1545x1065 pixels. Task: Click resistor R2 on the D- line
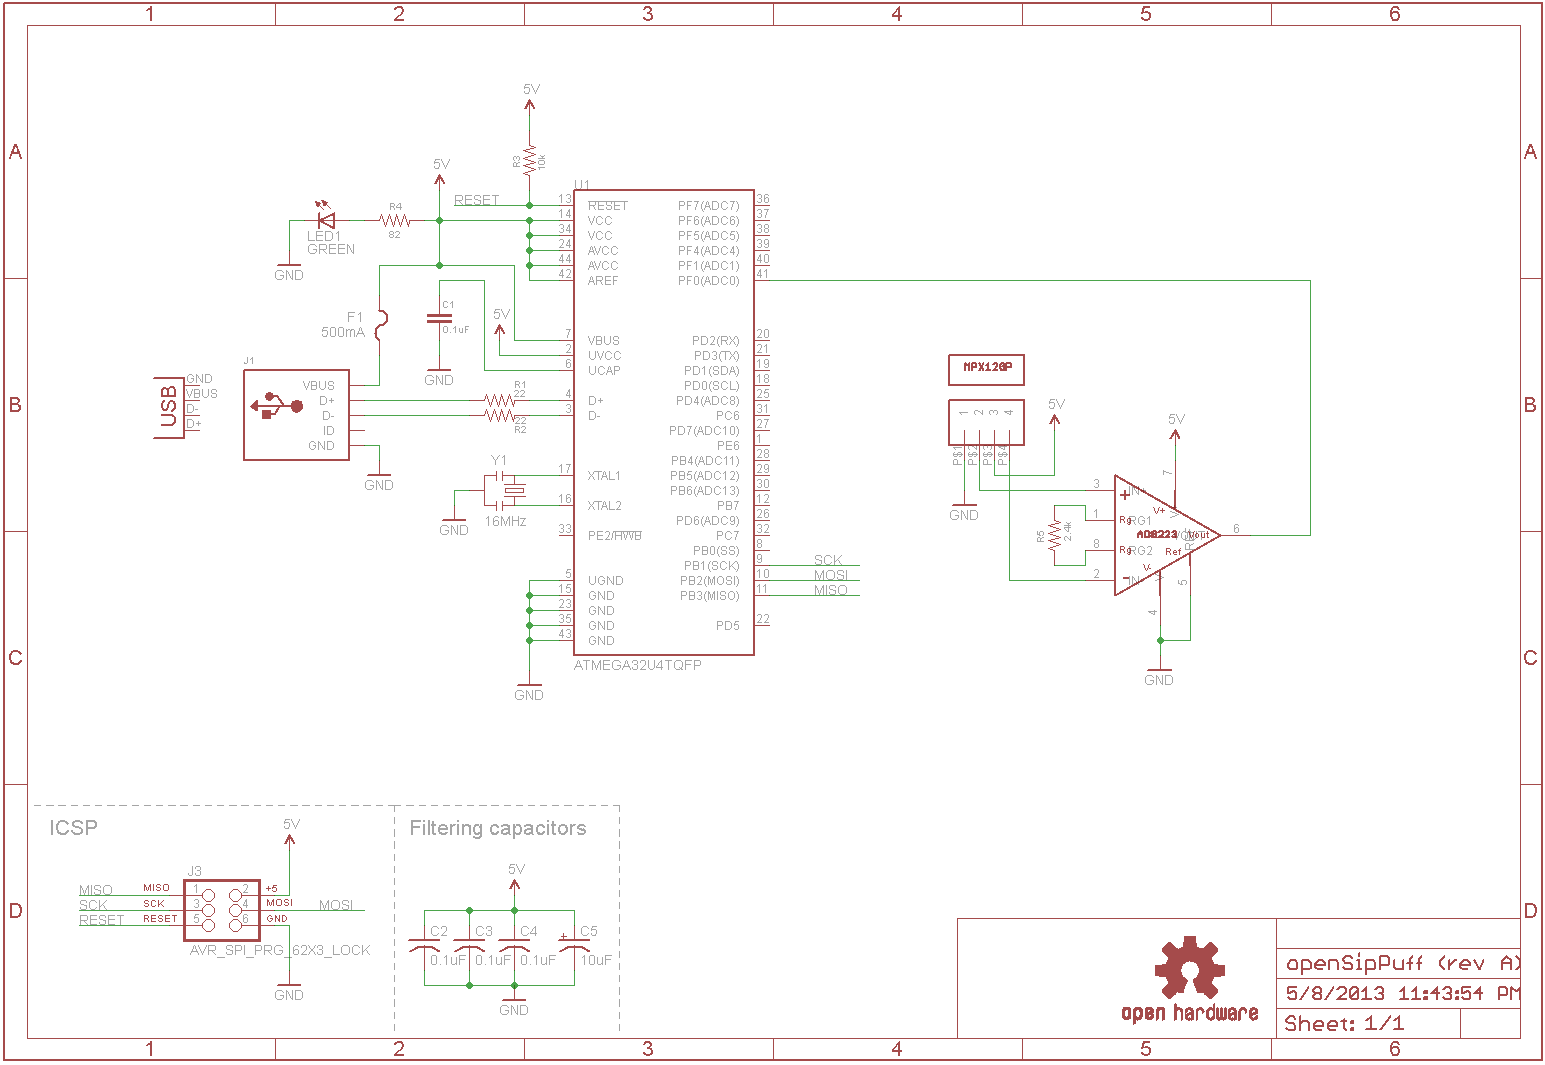click(x=500, y=415)
